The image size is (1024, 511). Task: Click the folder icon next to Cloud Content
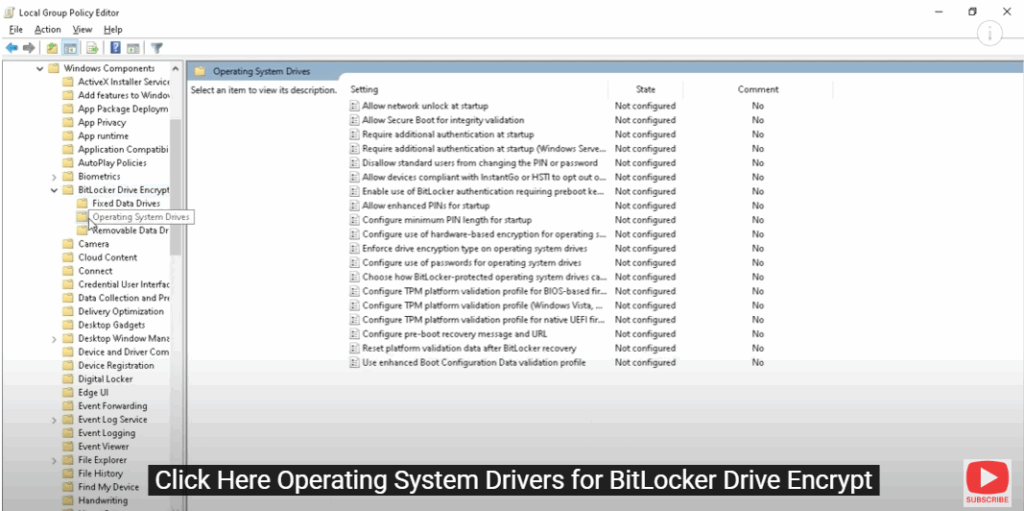pos(68,257)
